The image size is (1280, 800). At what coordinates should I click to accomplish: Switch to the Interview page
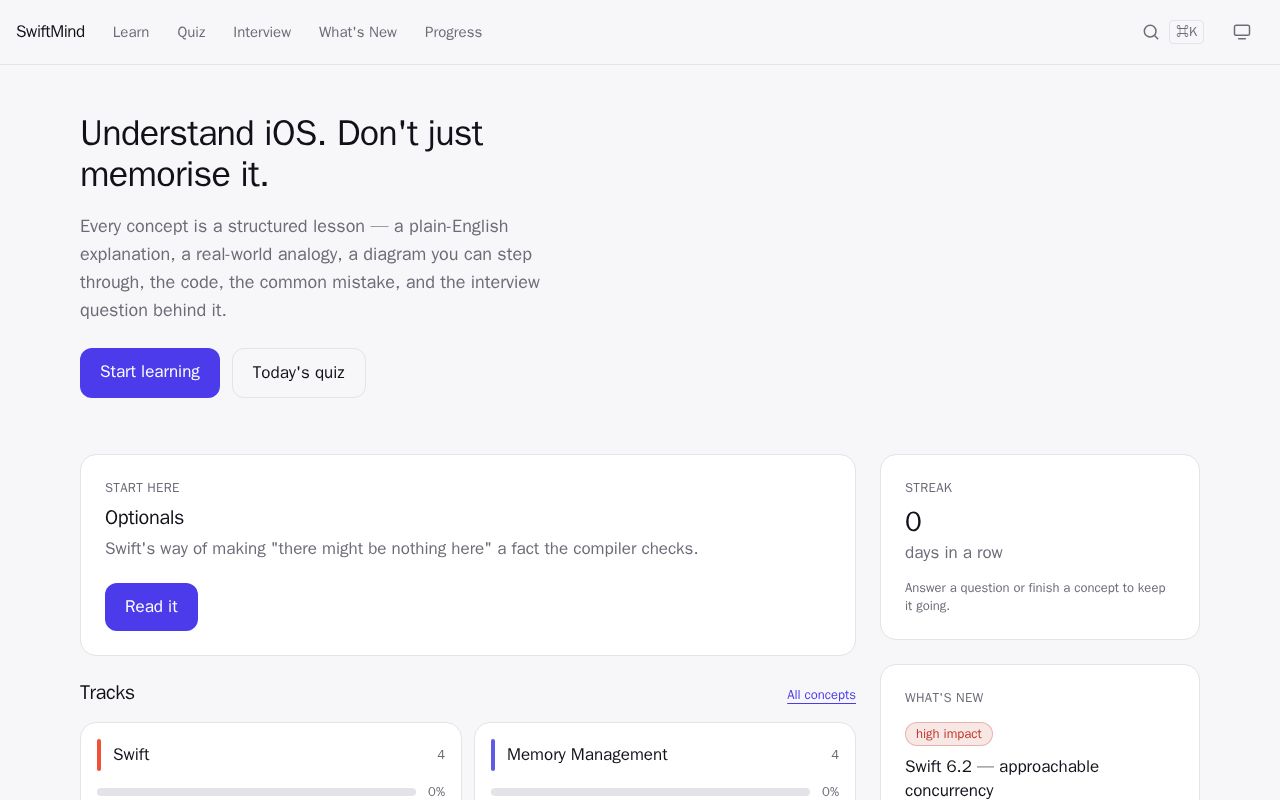pos(262,32)
